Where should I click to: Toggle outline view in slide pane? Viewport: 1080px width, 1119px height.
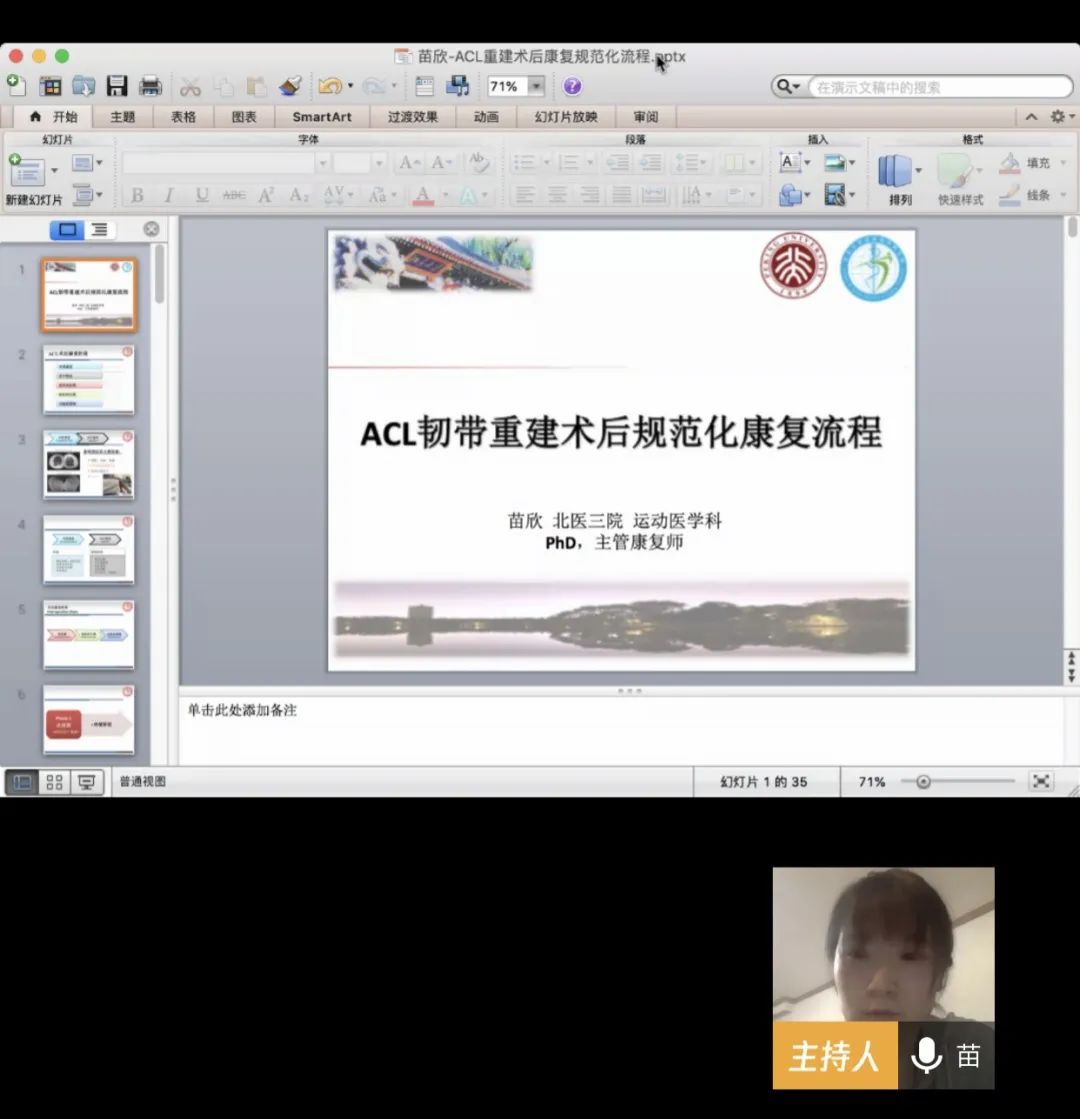coord(100,230)
